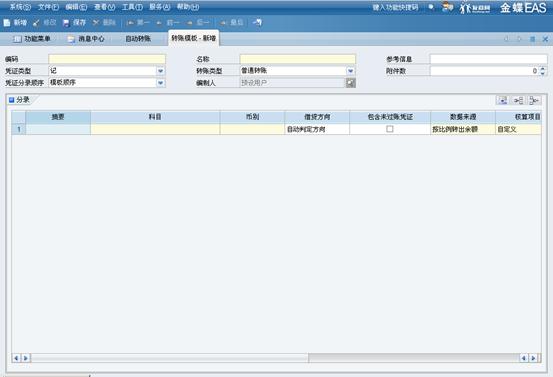The image size is (553, 377).
Task: Open the 凭证类型 dropdown
Action: [160, 71]
